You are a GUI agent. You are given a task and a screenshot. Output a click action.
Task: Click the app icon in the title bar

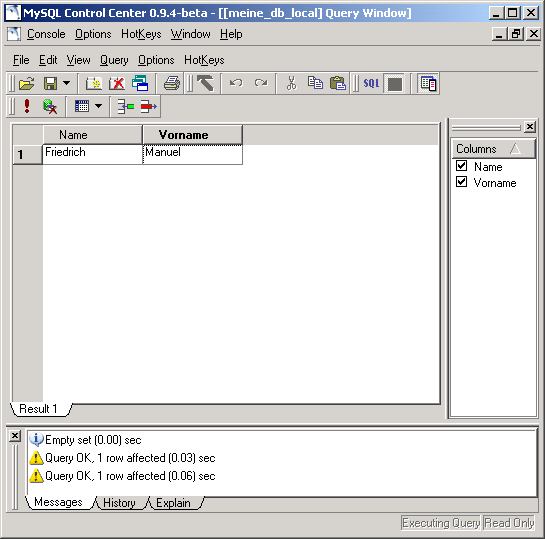[x=13, y=13]
